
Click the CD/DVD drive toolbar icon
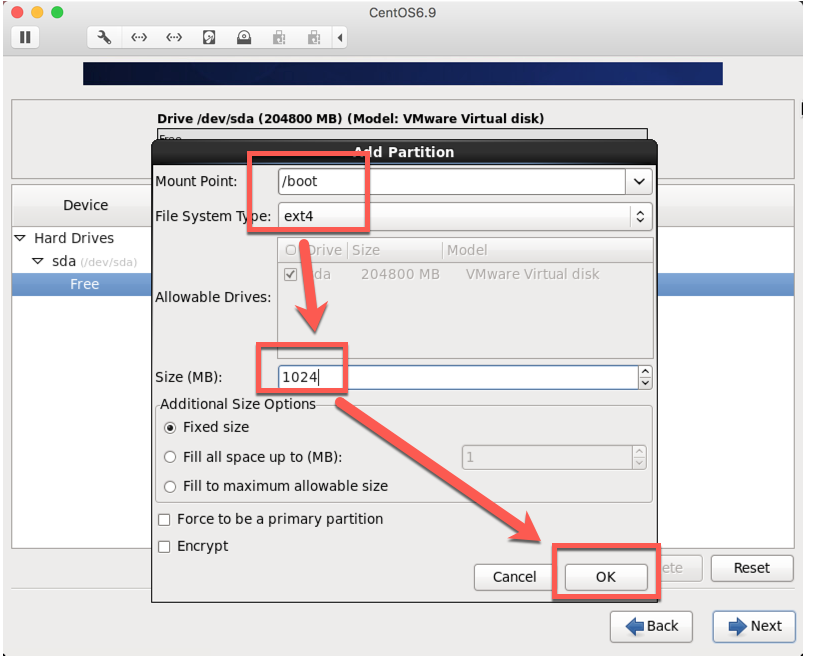[244, 38]
